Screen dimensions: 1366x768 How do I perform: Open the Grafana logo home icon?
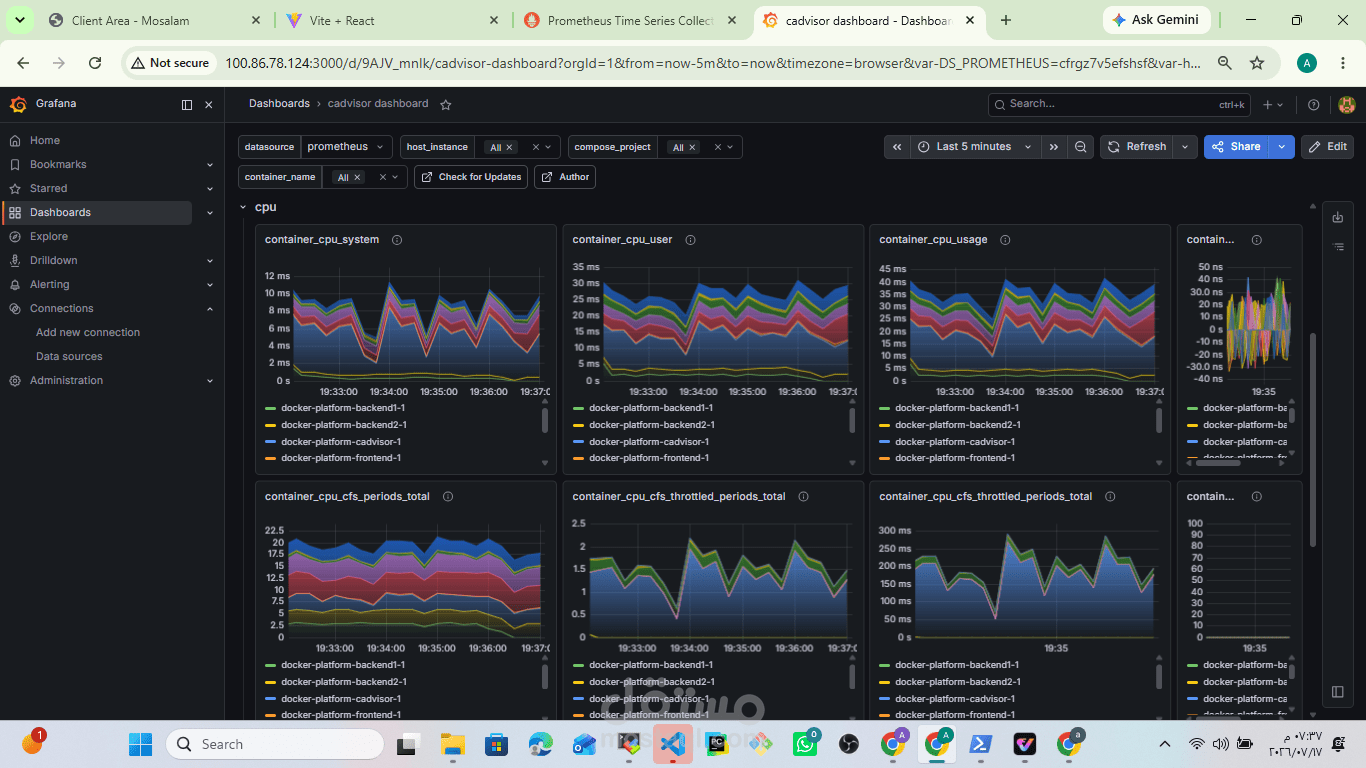click(x=18, y=104)
